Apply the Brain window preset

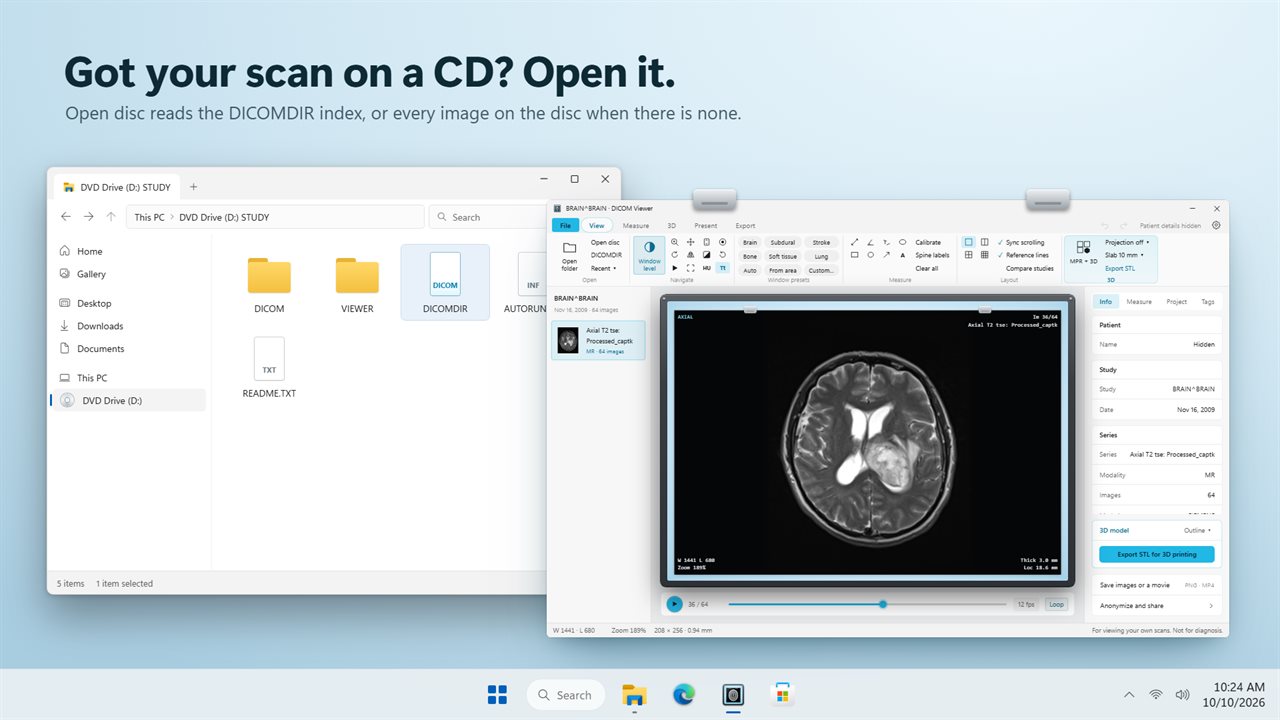click(750, 242)
